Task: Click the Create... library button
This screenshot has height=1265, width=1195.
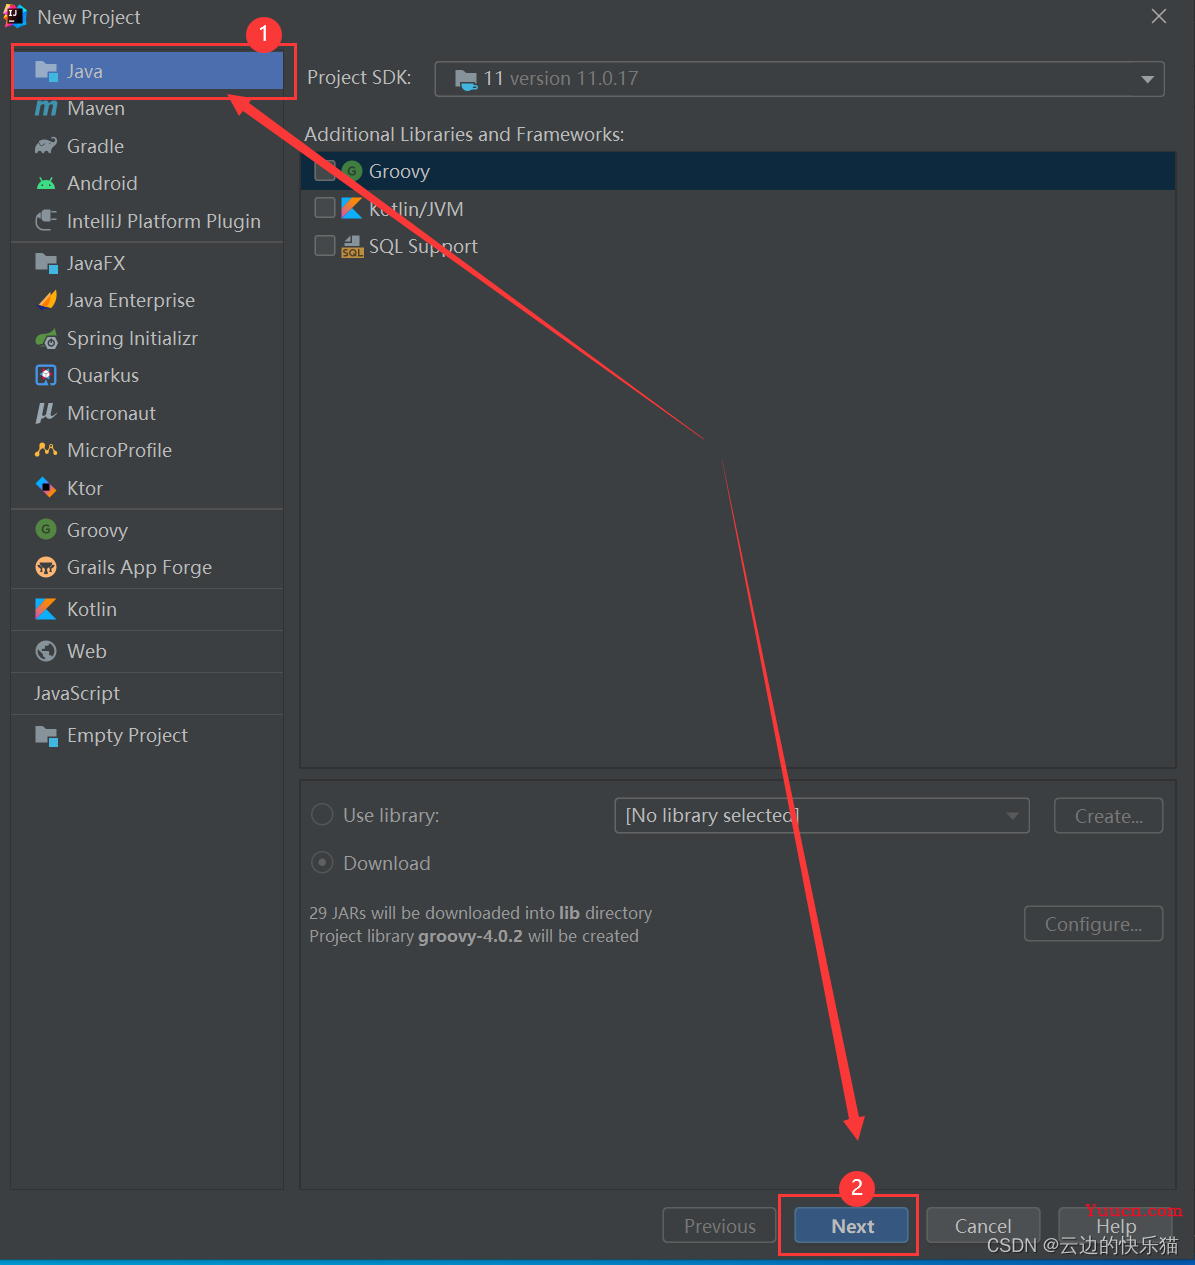Action: 1109,816
